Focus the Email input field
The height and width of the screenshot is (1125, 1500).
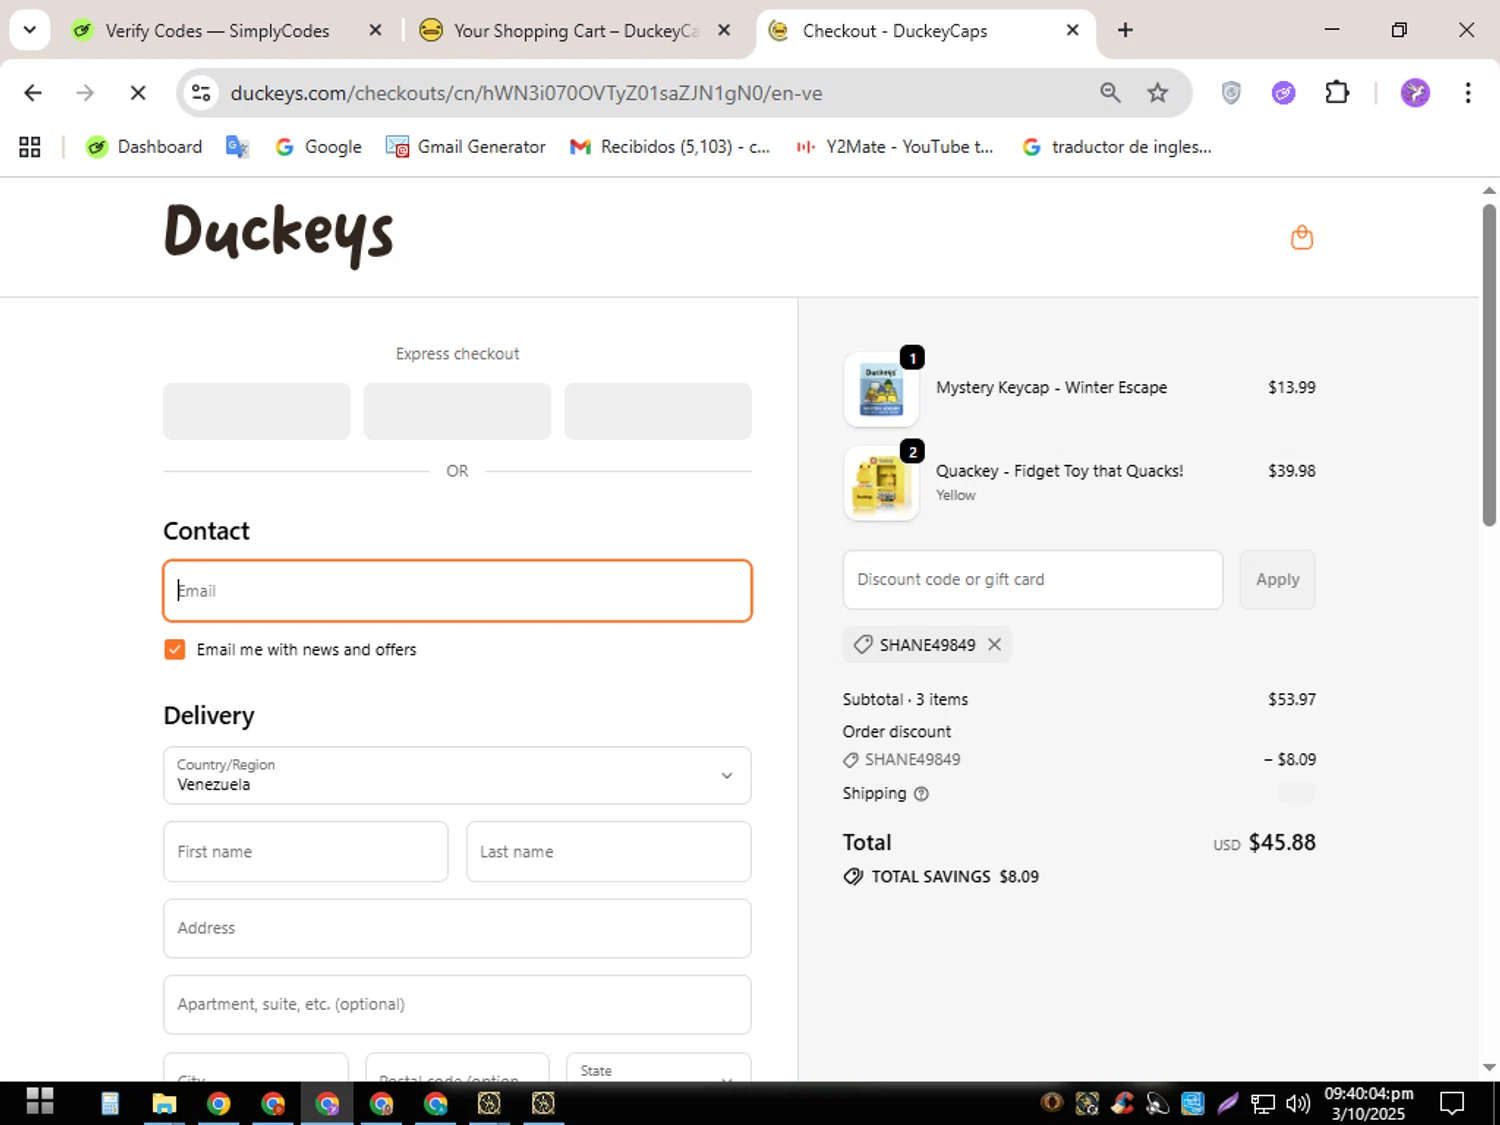(x=457, y=591)
